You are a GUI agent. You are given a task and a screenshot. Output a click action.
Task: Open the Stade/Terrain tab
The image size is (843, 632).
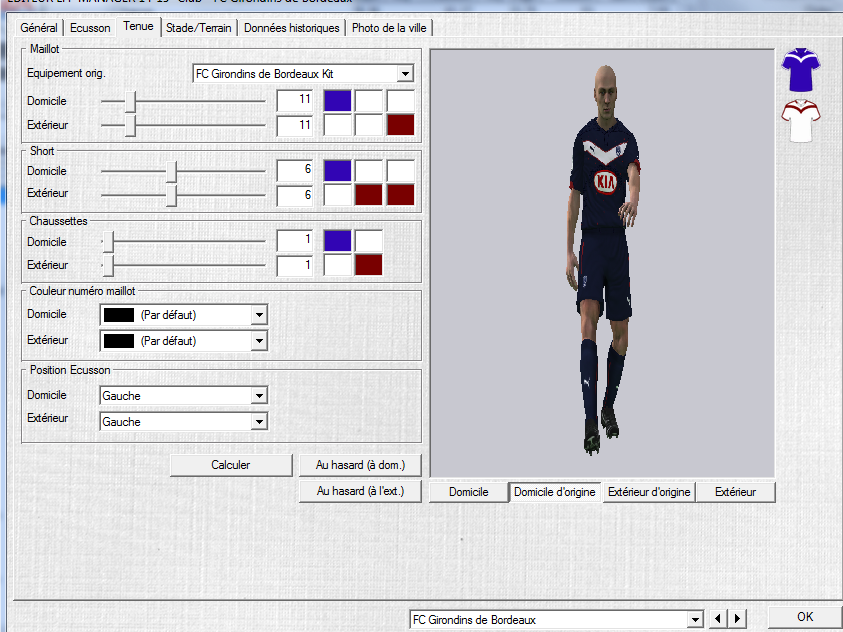tap(198, 28)
